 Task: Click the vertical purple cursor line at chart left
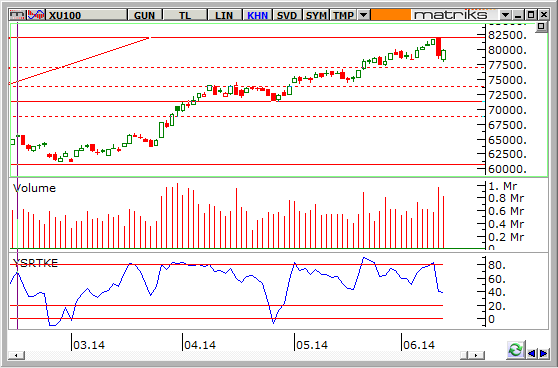[x=17, y=176]
